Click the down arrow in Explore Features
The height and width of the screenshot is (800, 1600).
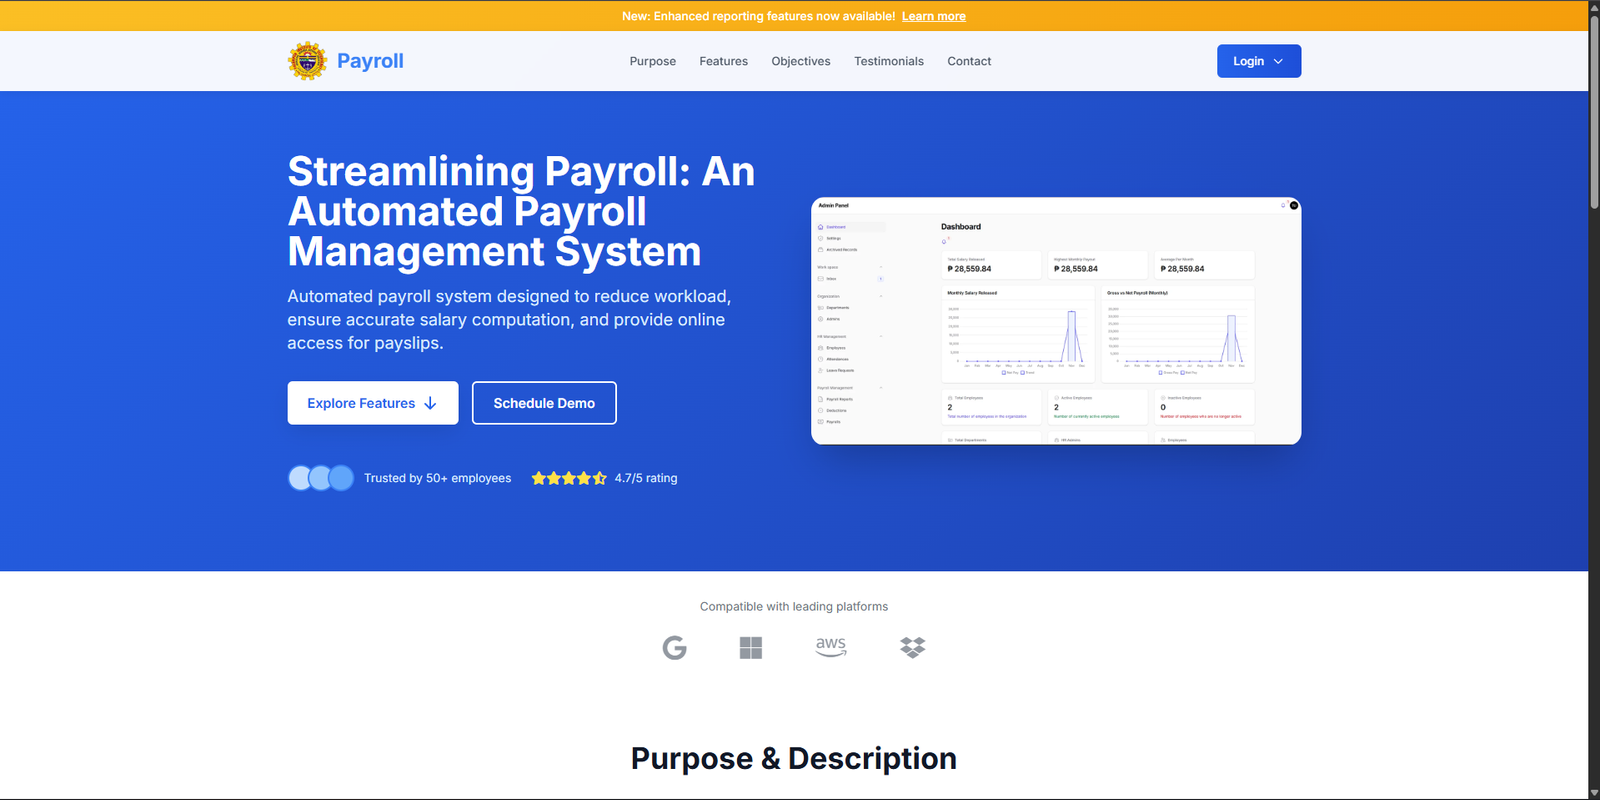point(431,403)
